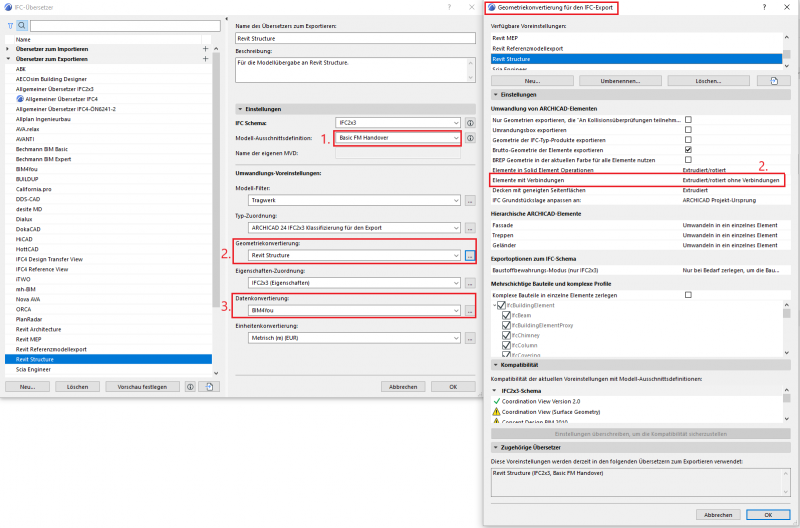Uncheck Brutto-Geometrie der Elemente exportieren
800x528 pixels.
pyautogui.click(x=688, y=149)
